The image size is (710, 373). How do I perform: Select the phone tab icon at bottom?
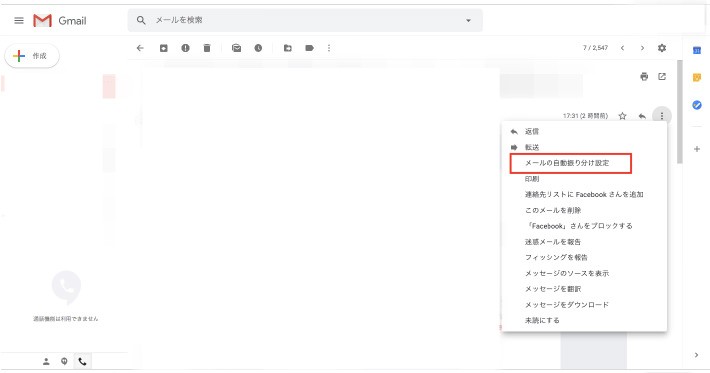coord(82,361)
